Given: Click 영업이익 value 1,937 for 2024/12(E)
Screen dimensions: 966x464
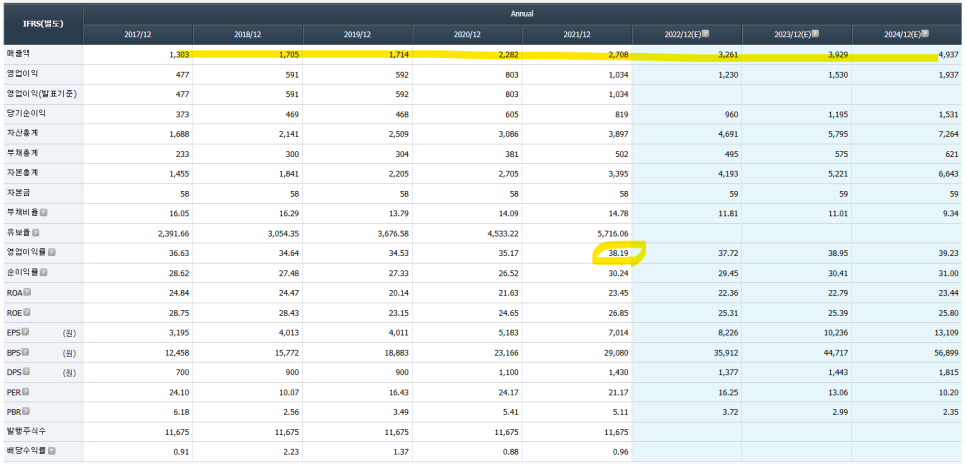Looking at the screenshot, I should pyautogui.click(x=947, y=75).
